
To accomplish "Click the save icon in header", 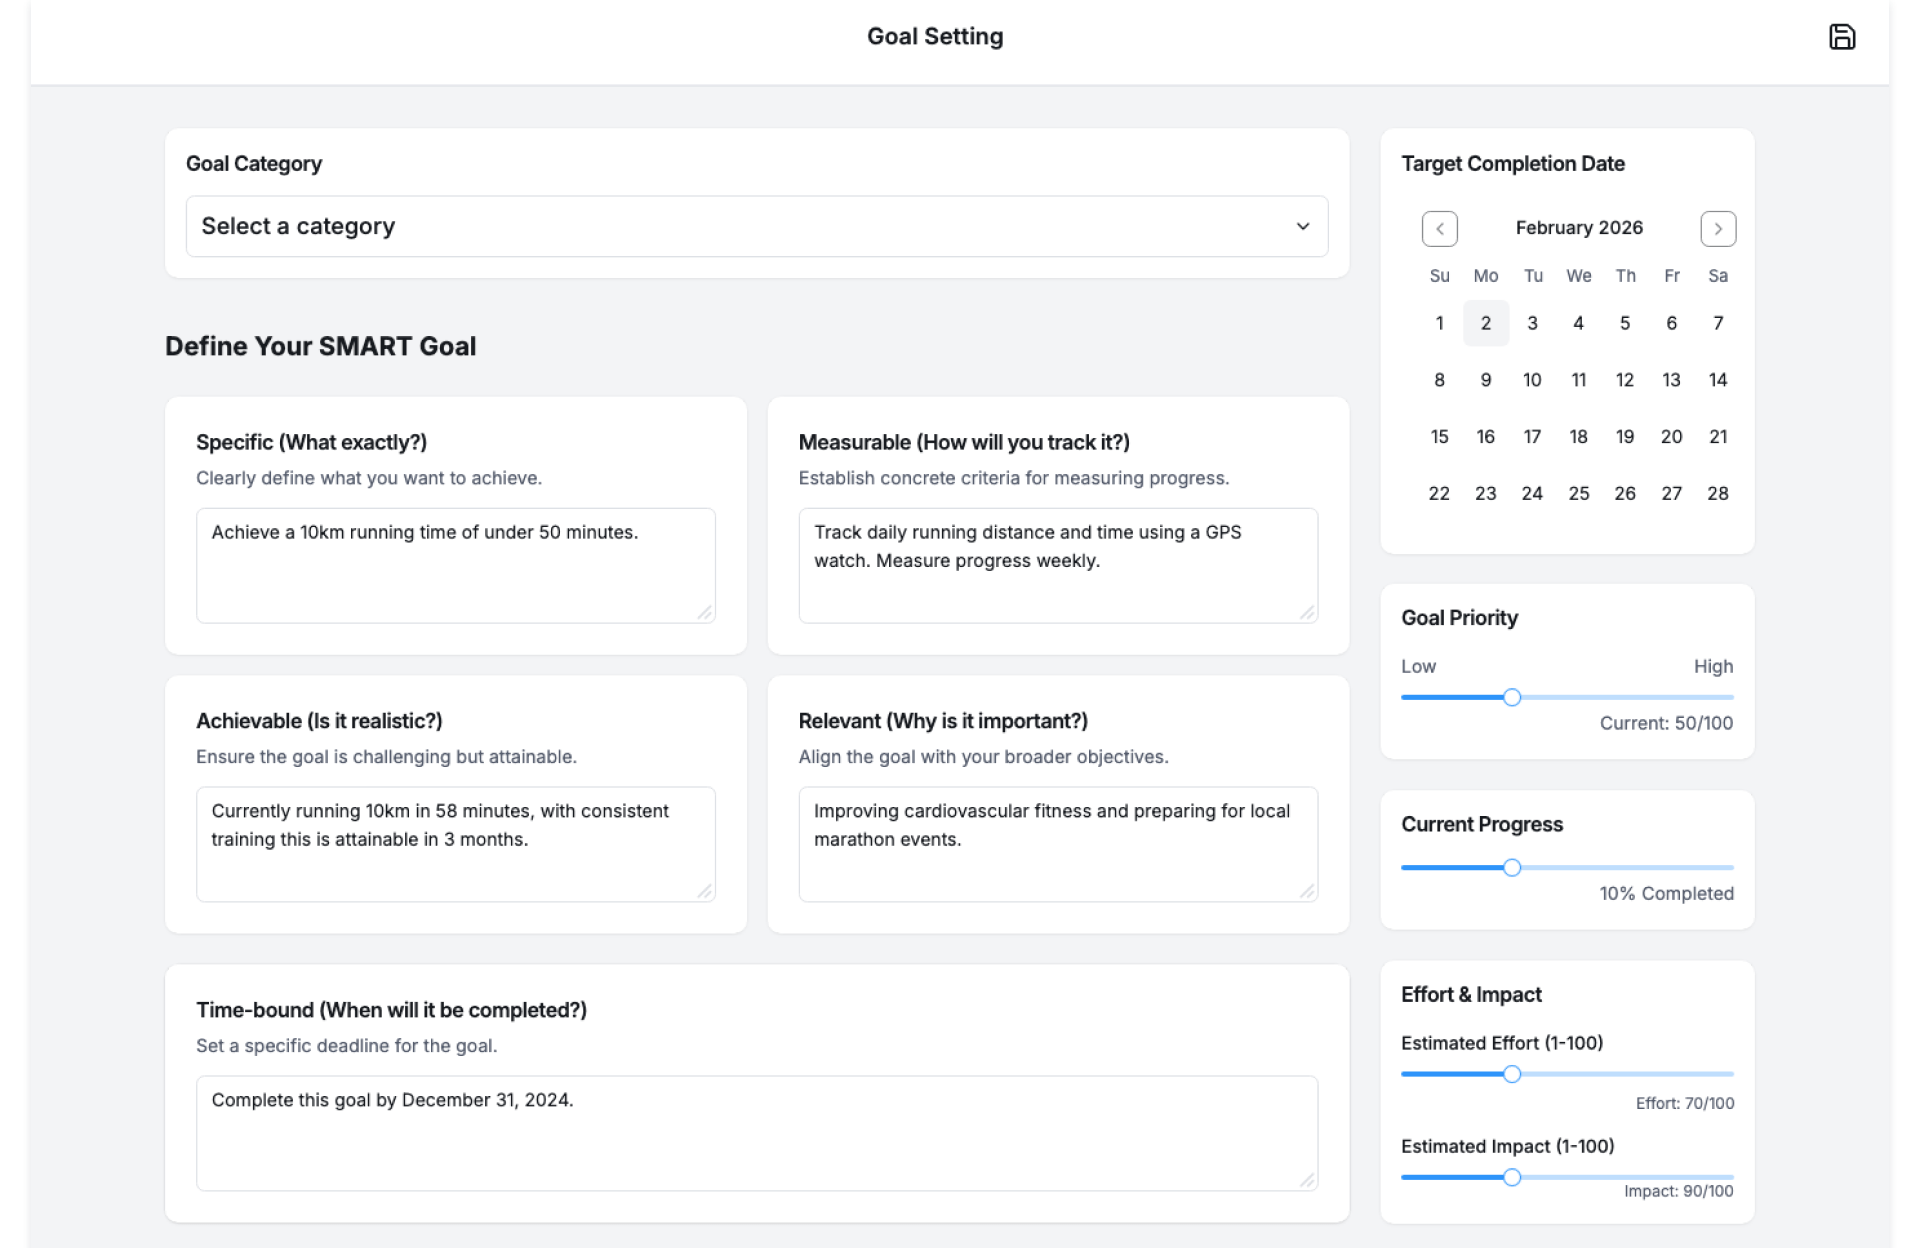I will [x=1841, y=37].
